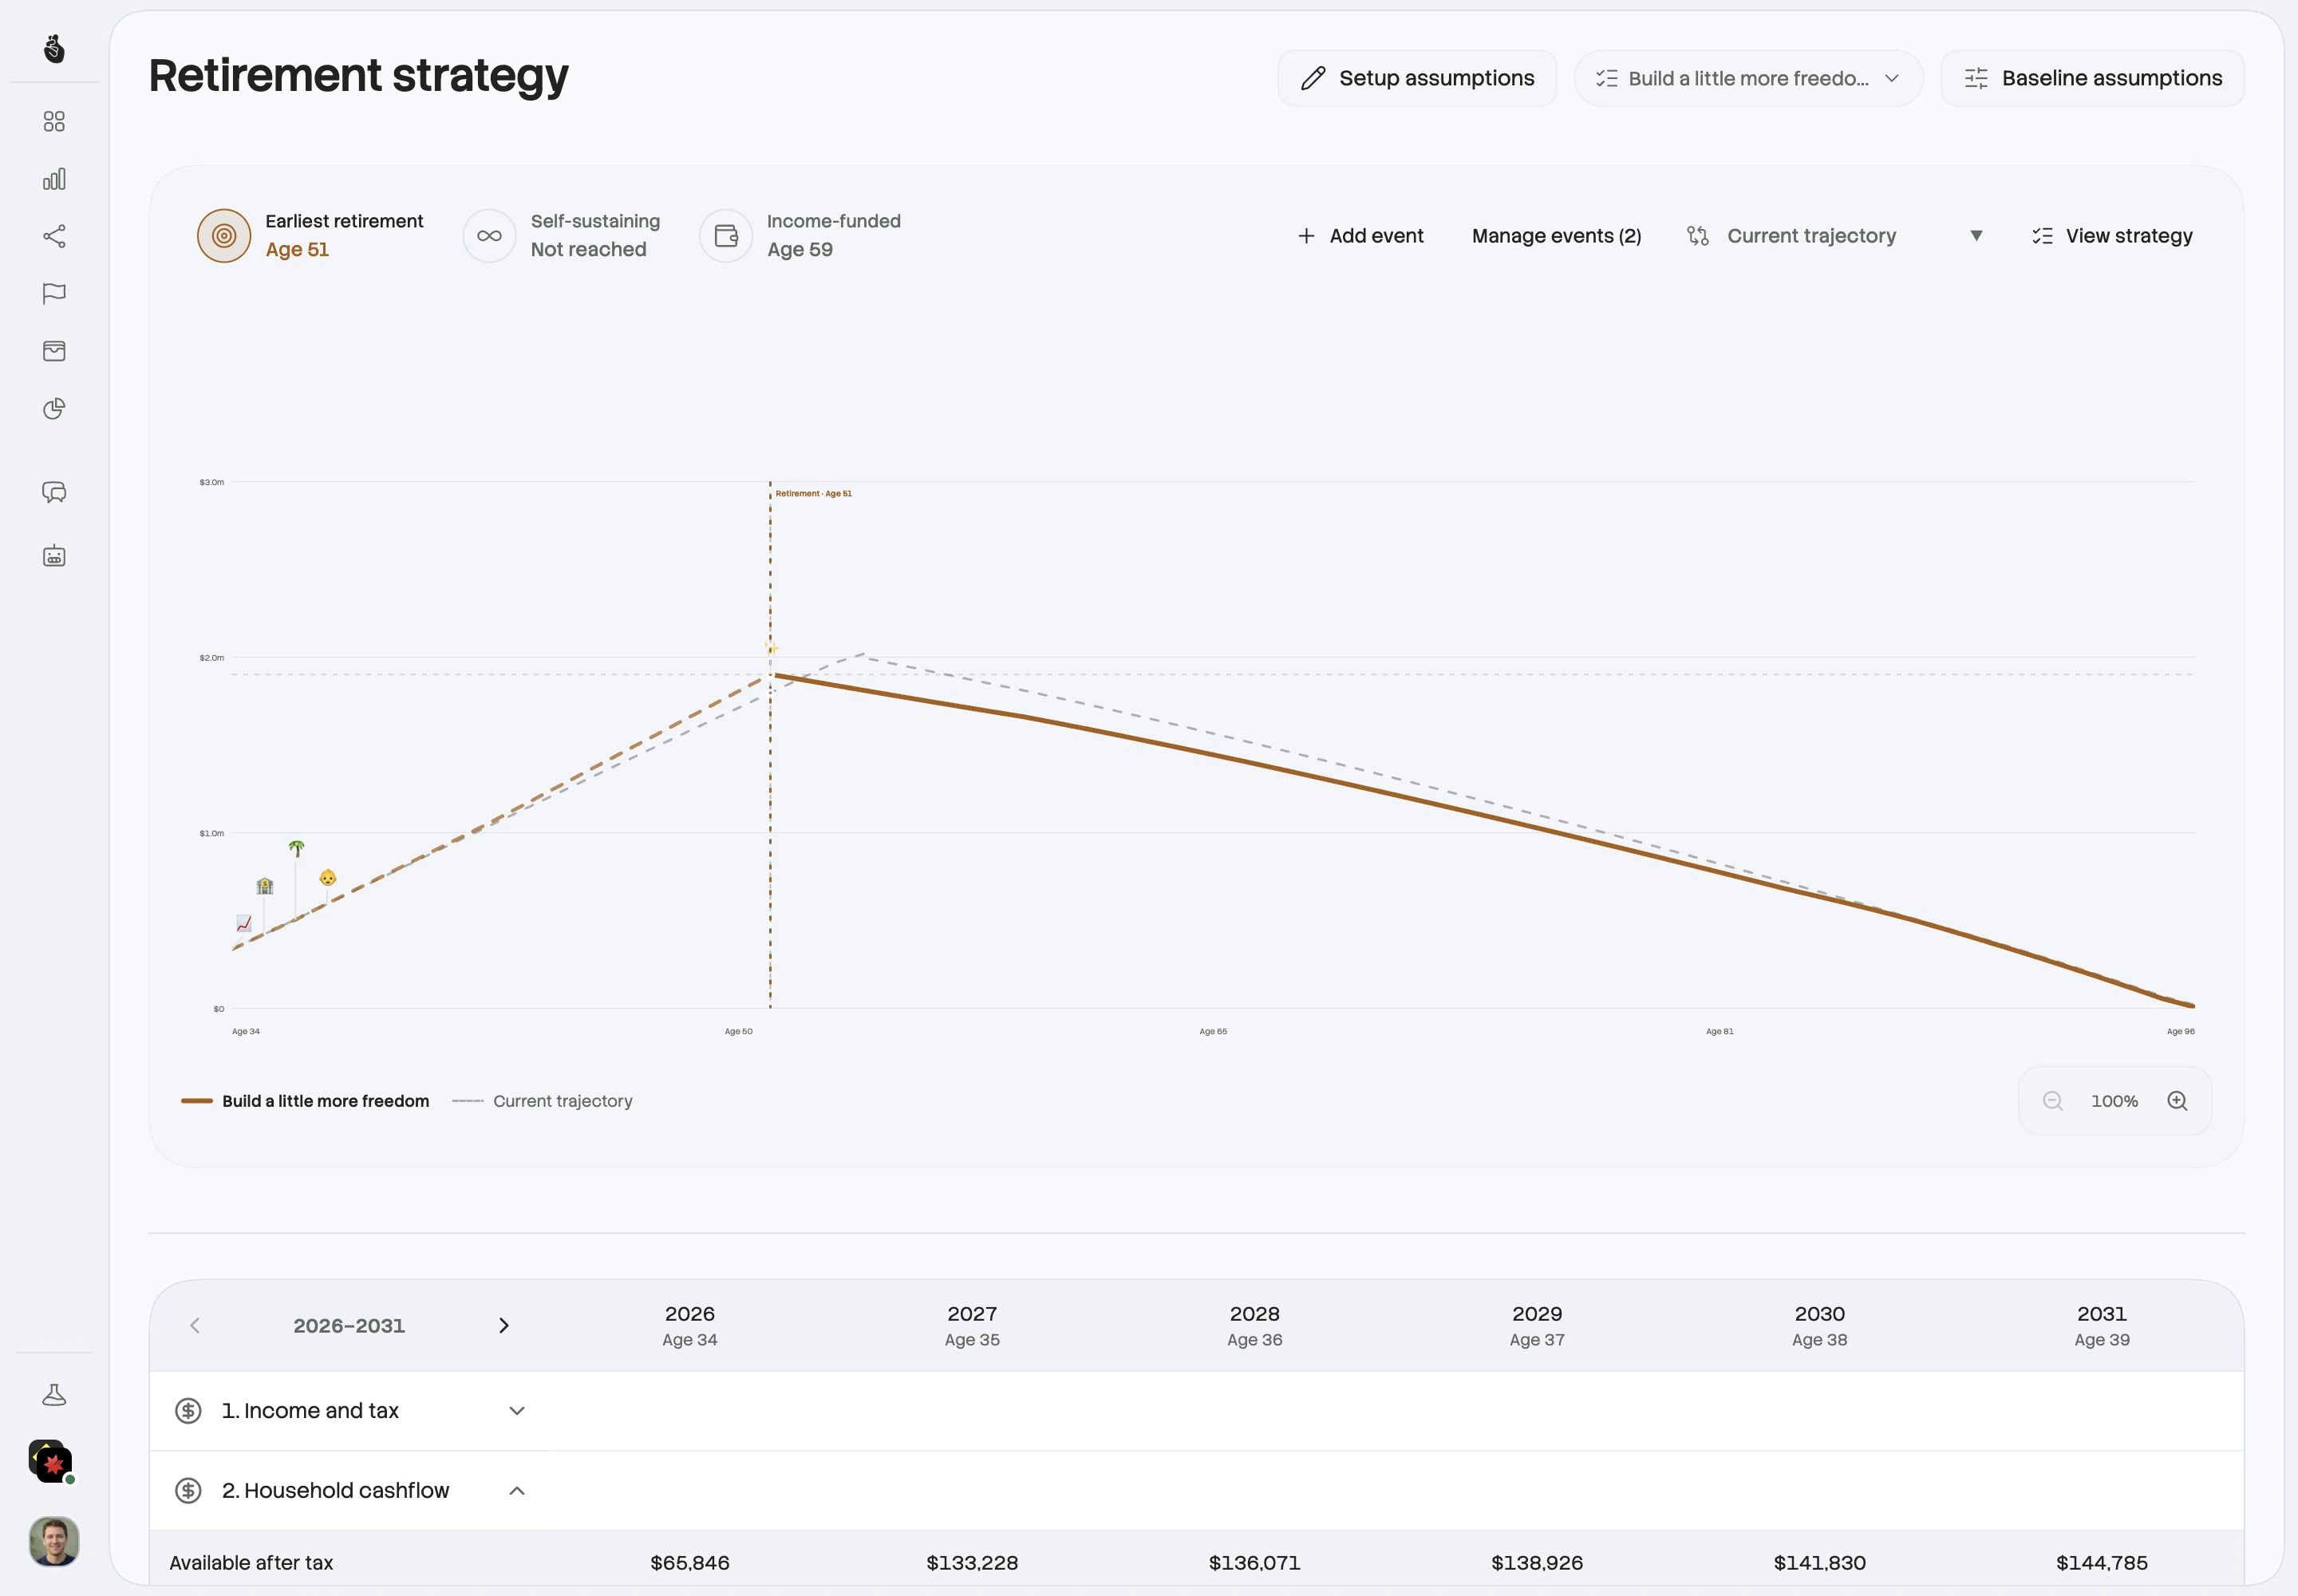Click the $133,228 cell
This screenshot has width=2298, height=1596.
tap(972, 1563)
